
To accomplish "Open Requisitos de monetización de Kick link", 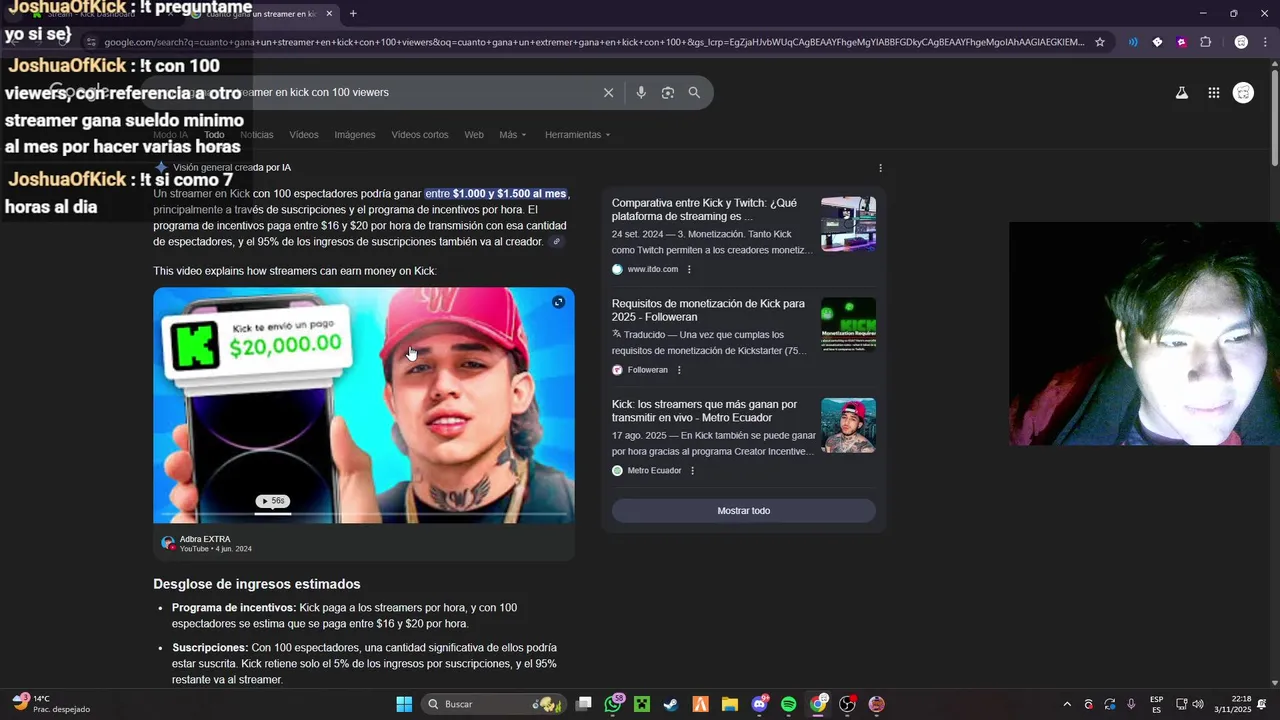I will [708, 310].
